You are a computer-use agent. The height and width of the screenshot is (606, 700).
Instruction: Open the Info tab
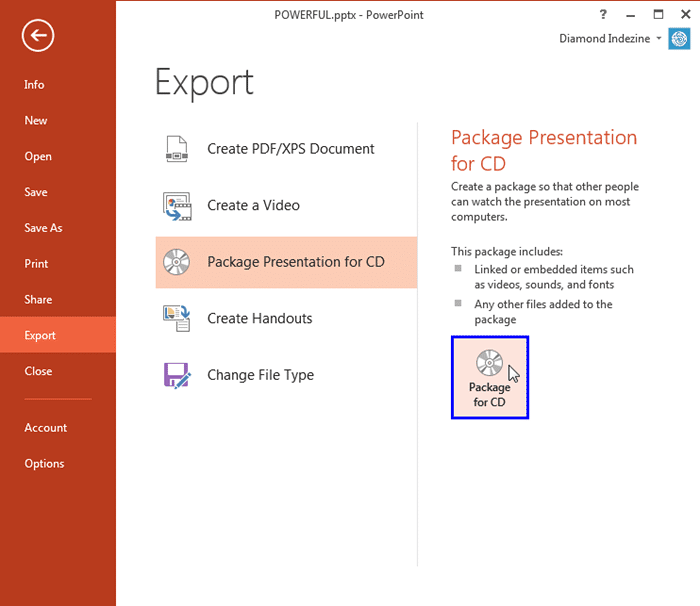coord(35,85)
